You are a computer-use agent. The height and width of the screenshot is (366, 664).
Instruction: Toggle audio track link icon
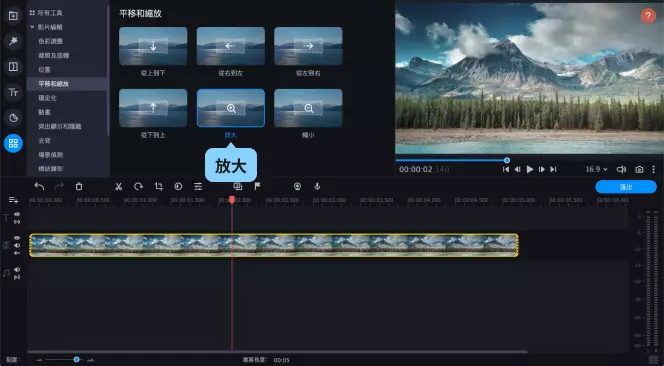point(17,277)
